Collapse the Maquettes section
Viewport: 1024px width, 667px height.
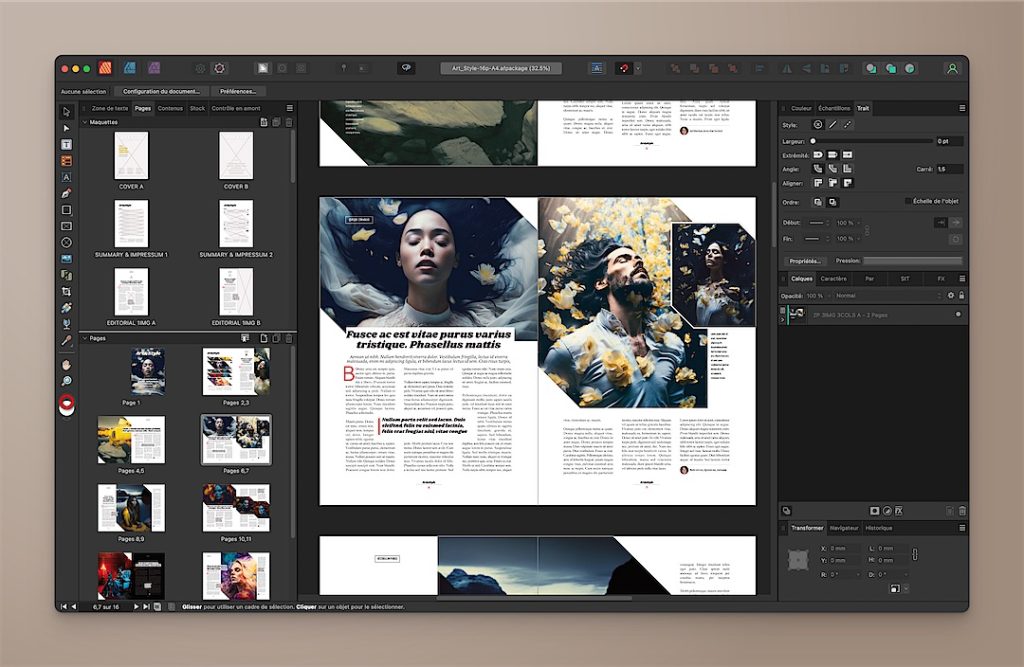click(84, 122)
